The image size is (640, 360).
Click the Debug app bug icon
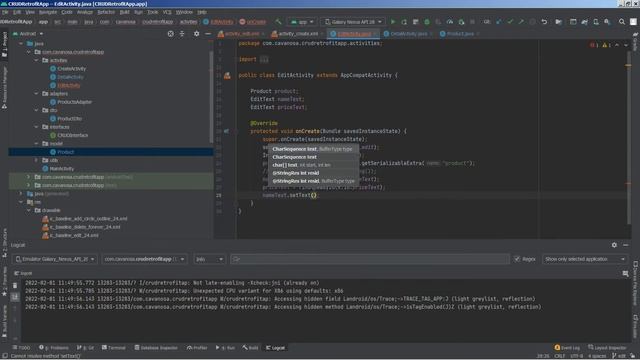click(x=427, y=22)
